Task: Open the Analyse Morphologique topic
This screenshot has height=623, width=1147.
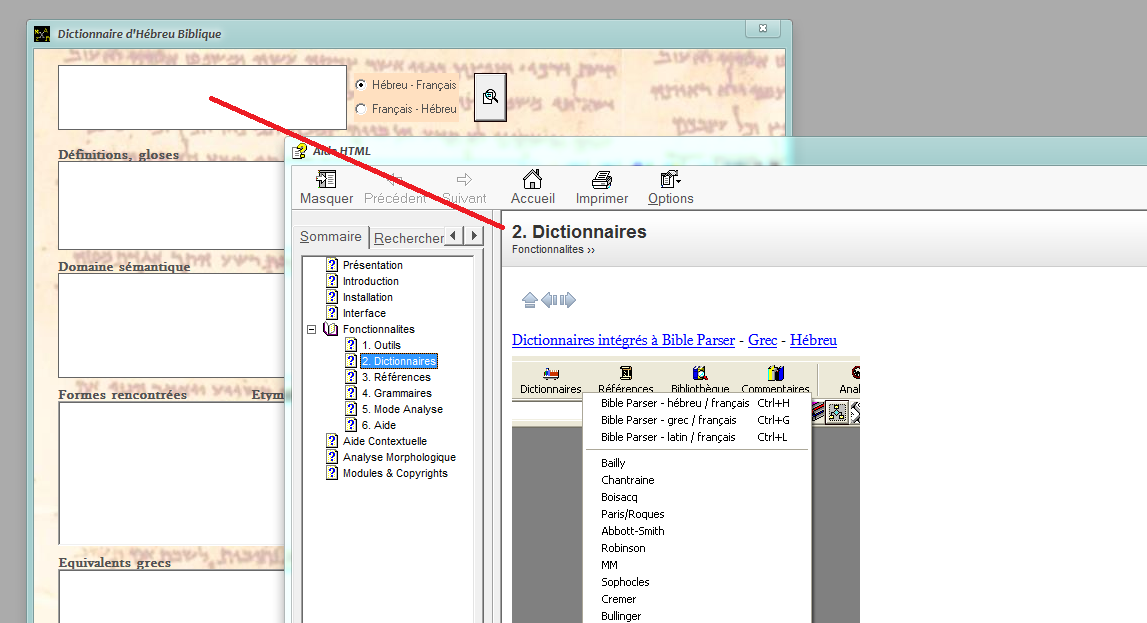Action: [399, 458]
